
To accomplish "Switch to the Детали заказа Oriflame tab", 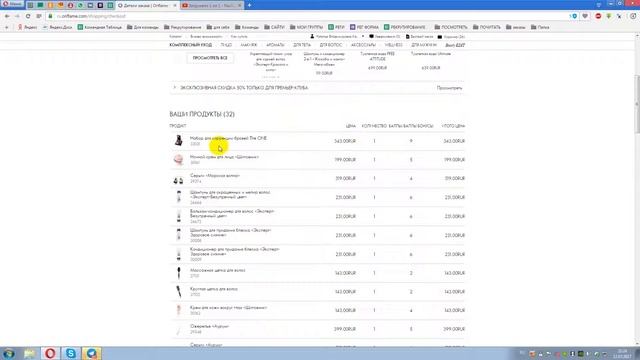I will pos(147,5).
